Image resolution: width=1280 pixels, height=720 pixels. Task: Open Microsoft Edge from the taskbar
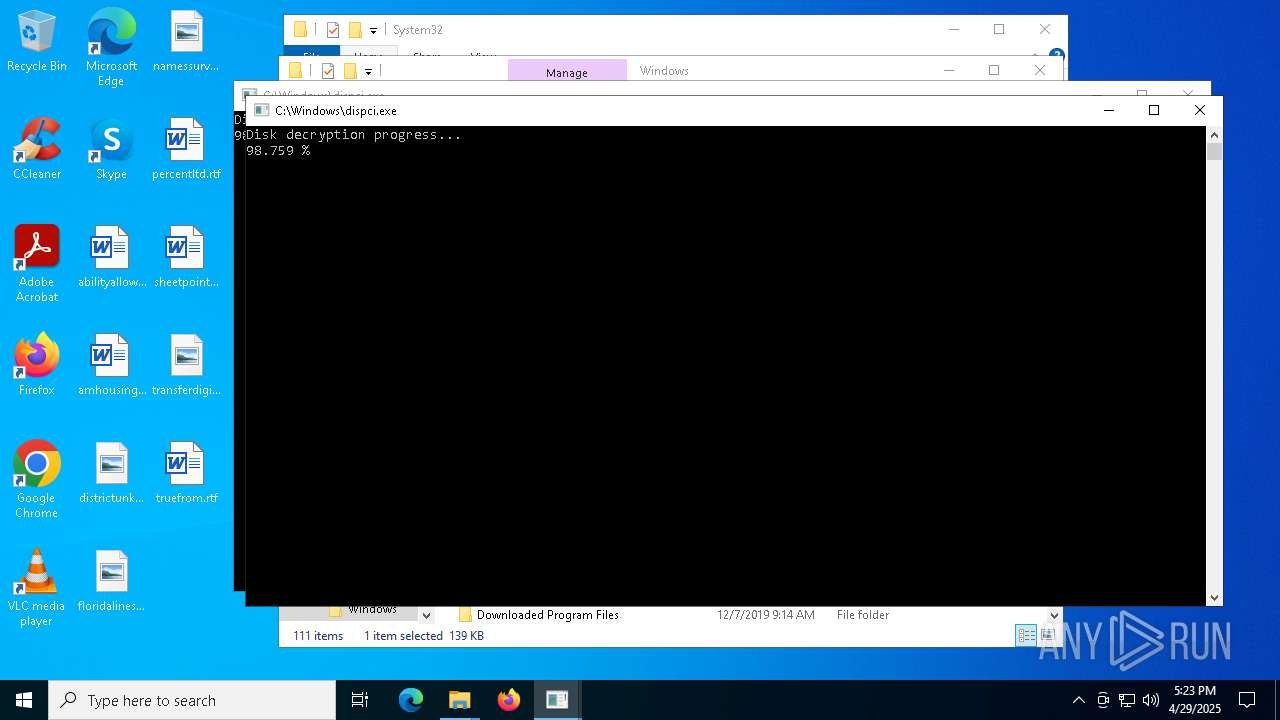click(411, 700)
